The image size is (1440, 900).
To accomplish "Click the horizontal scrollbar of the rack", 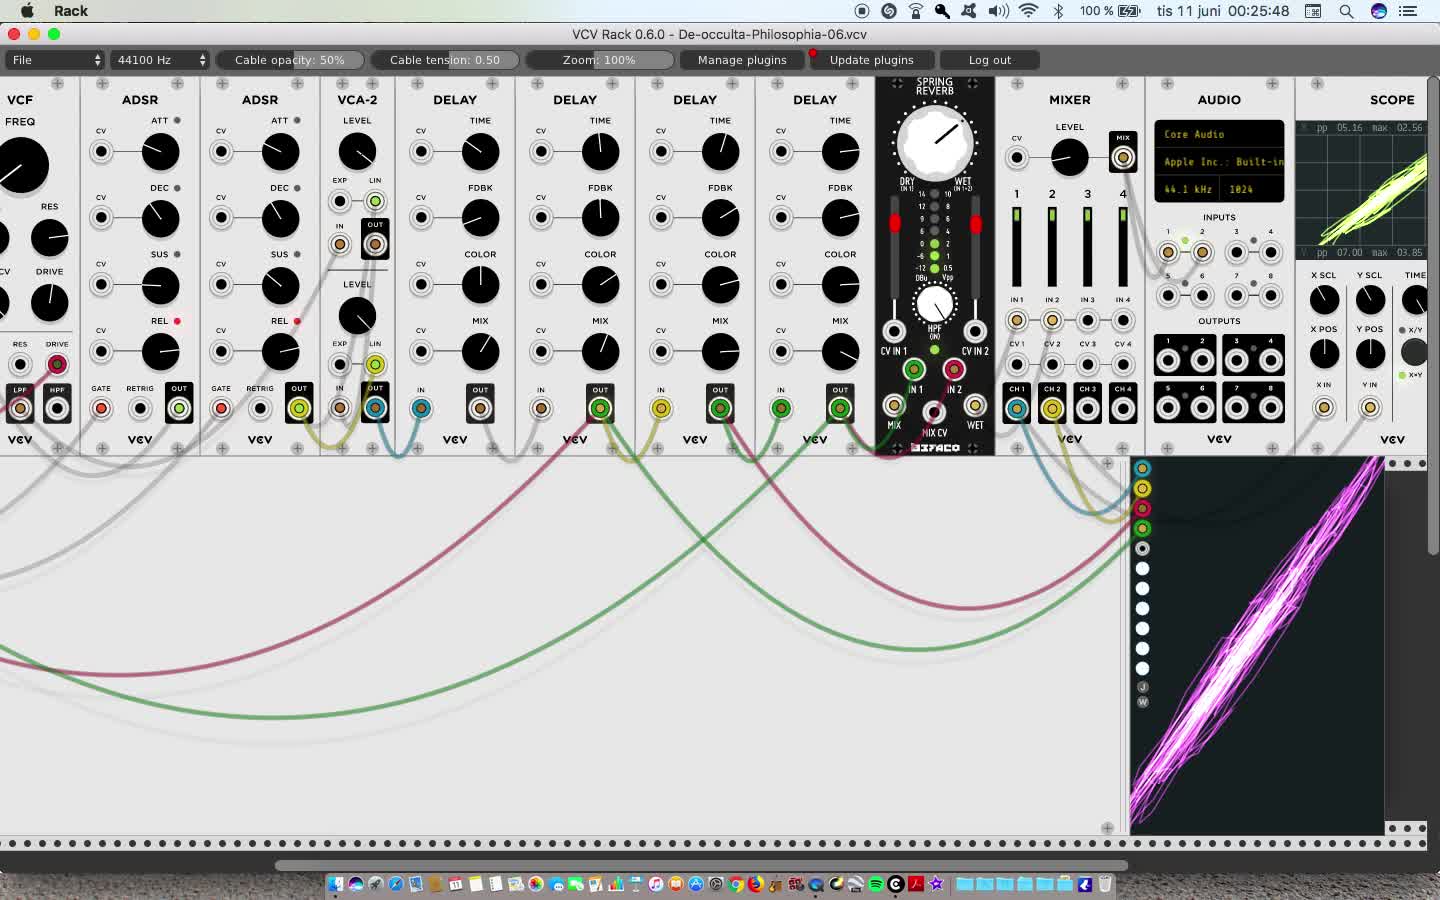I will pos(702,865).
